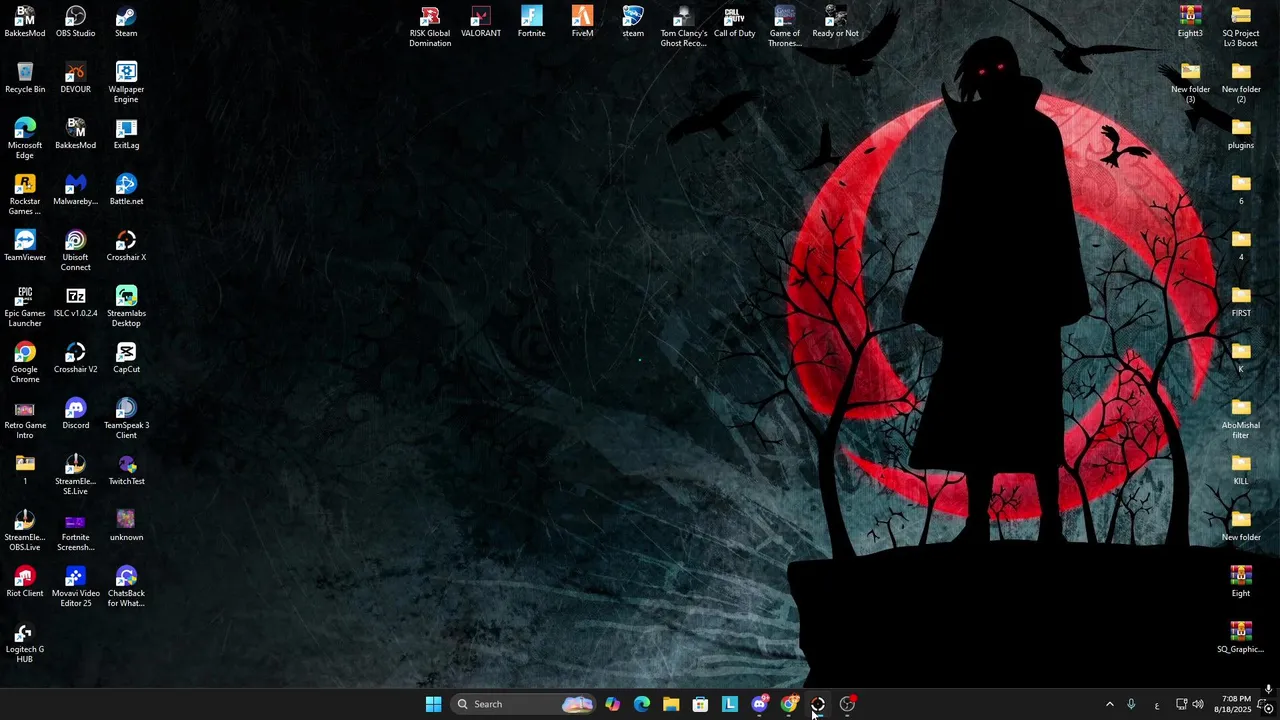Screen dimensions: 1280x720
Task: Select the Game of Thrones shortcut
Action: [785, 27]
